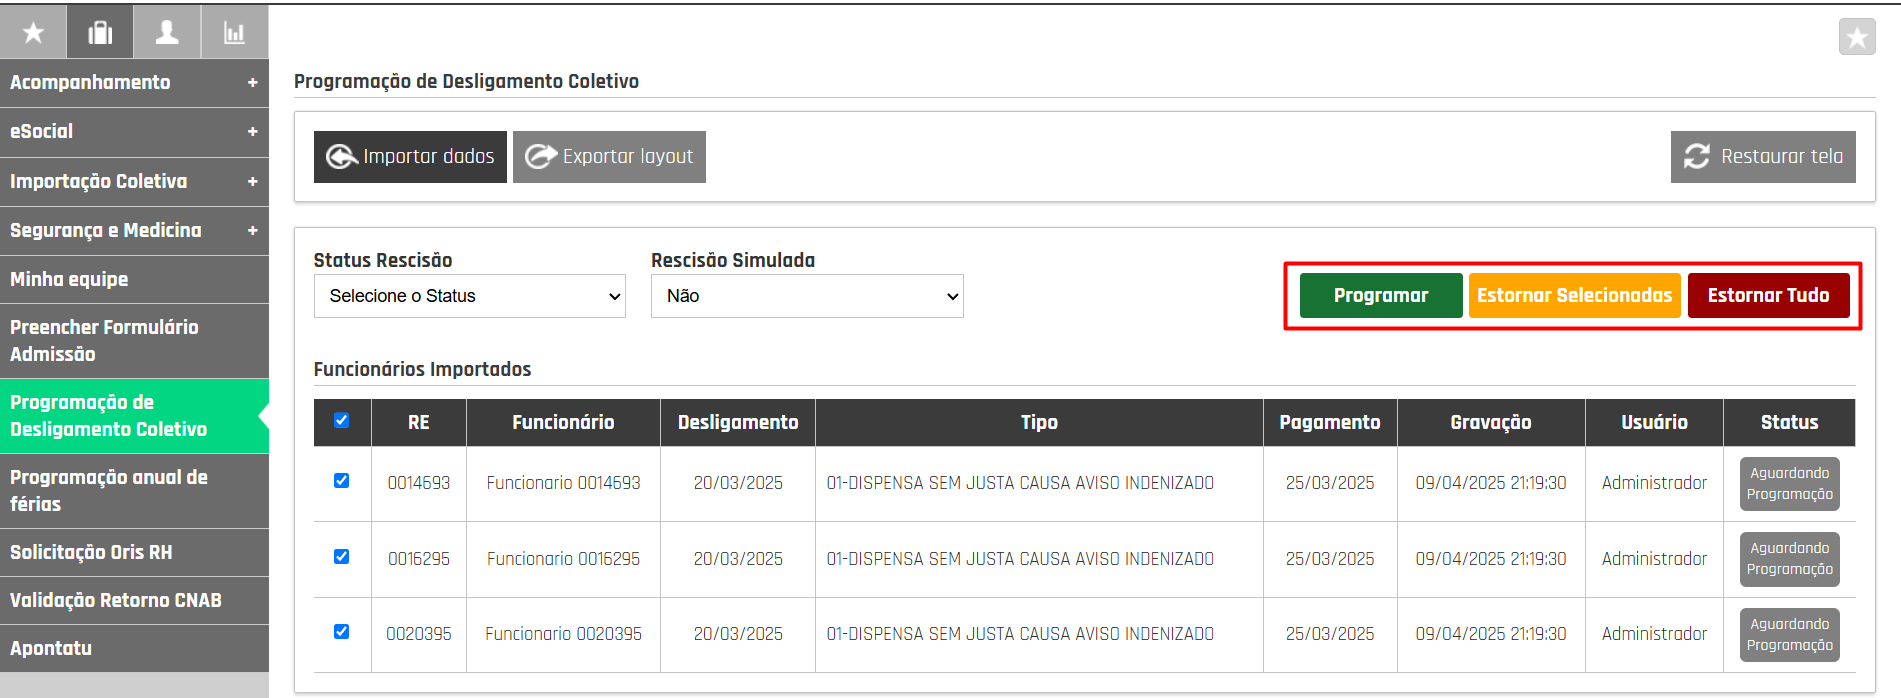Viewport: 1901px width, 698px height.
Task: Select Programação de Desligamento Coletivo menu
Action: coord(134,416)
